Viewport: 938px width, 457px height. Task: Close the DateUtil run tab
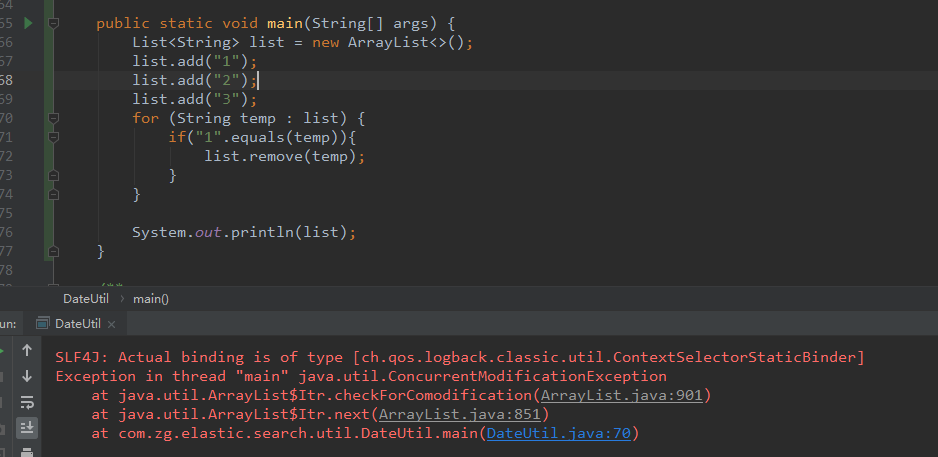[111, 324]
